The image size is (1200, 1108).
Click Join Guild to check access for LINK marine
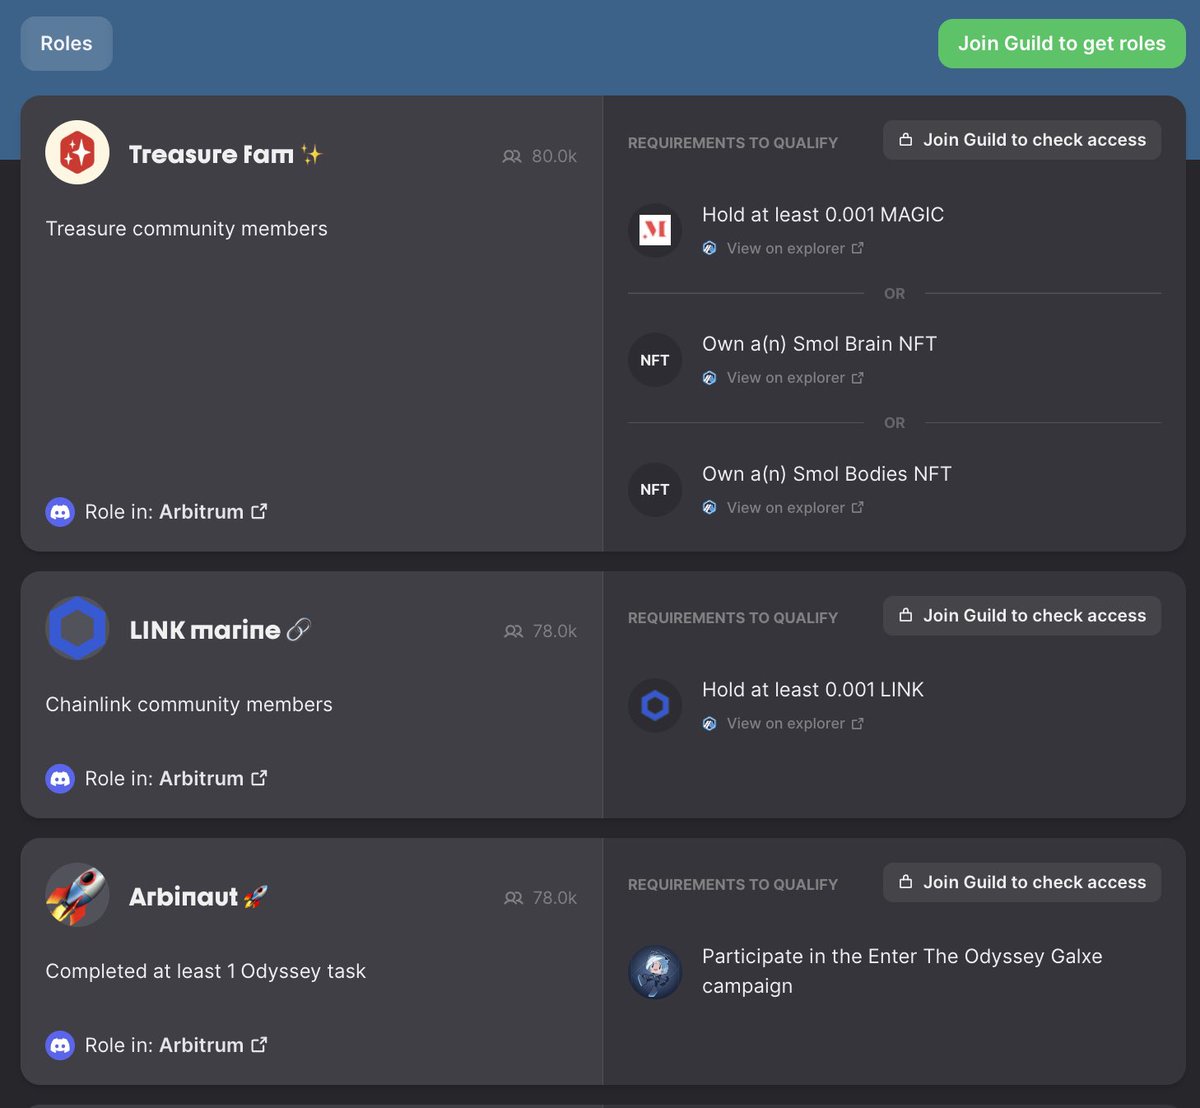(1022, 615)
